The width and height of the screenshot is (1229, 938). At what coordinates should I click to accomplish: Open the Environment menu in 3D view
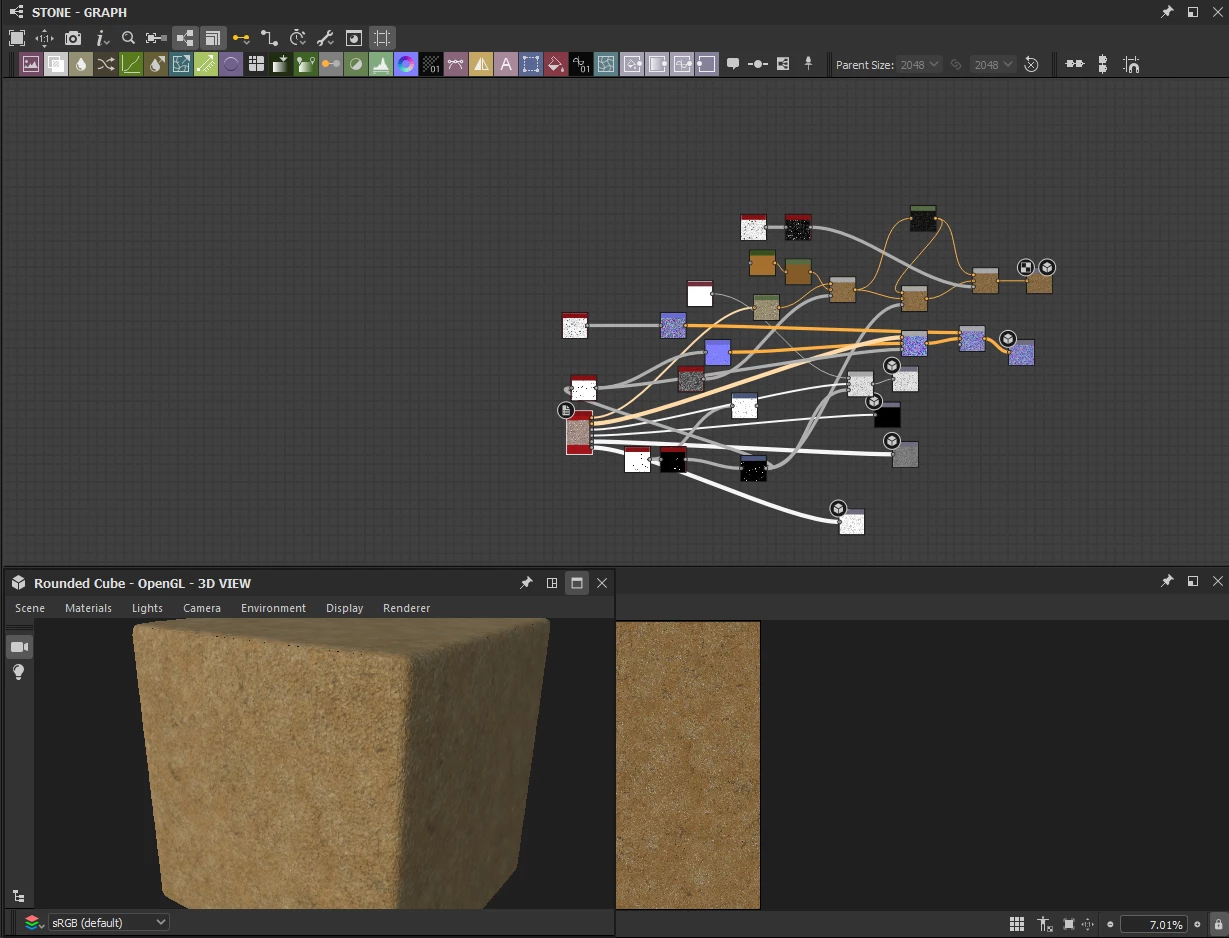(273, 608)
